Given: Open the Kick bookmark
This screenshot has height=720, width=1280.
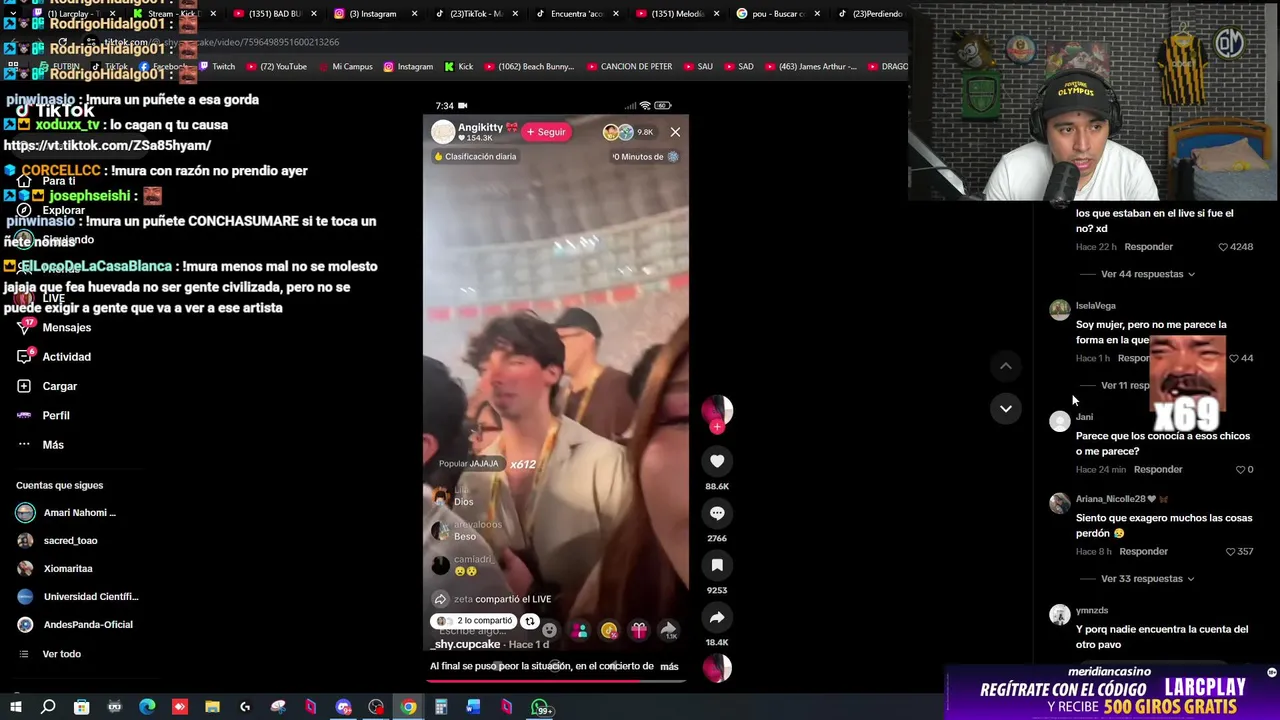Looking at the screenshot, I should click(459, 67).
